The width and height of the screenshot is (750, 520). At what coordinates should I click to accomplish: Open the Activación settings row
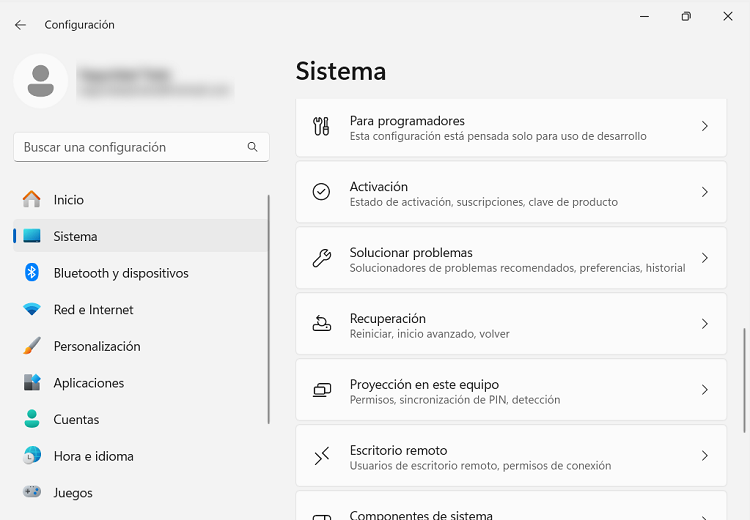tap(510, 193)
